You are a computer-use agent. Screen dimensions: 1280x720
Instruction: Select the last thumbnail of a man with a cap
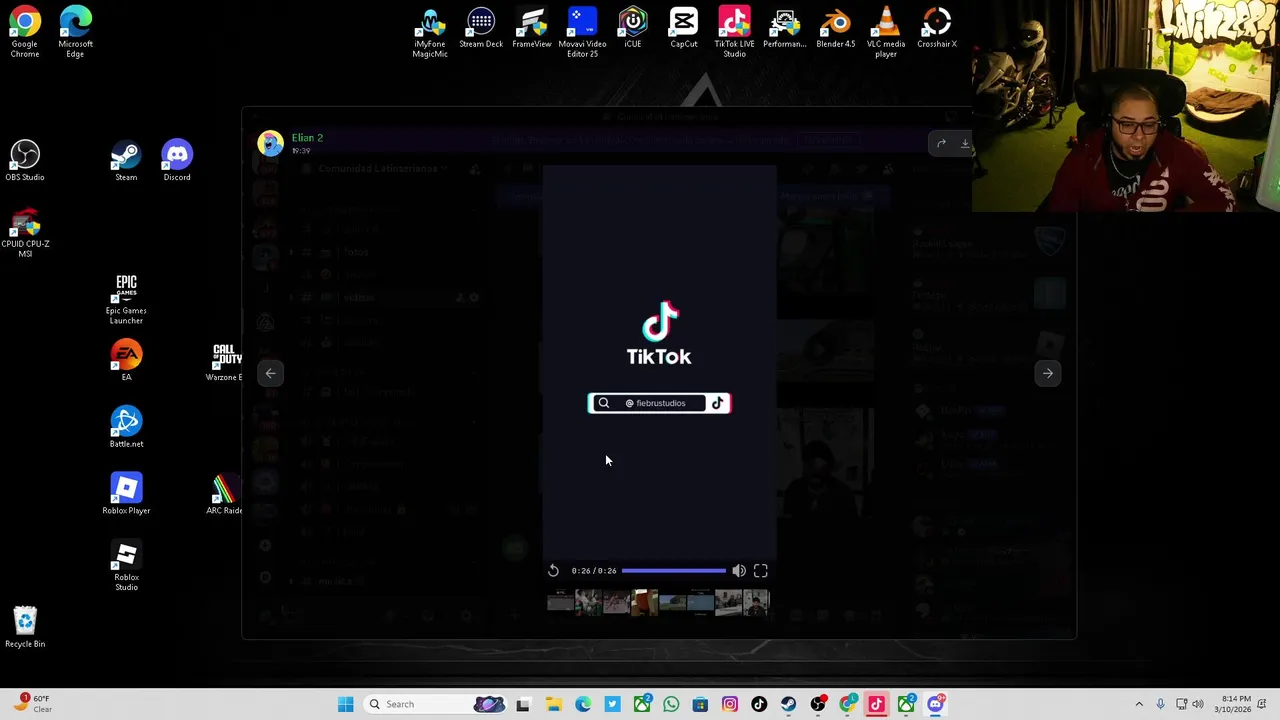coord(756,602)
